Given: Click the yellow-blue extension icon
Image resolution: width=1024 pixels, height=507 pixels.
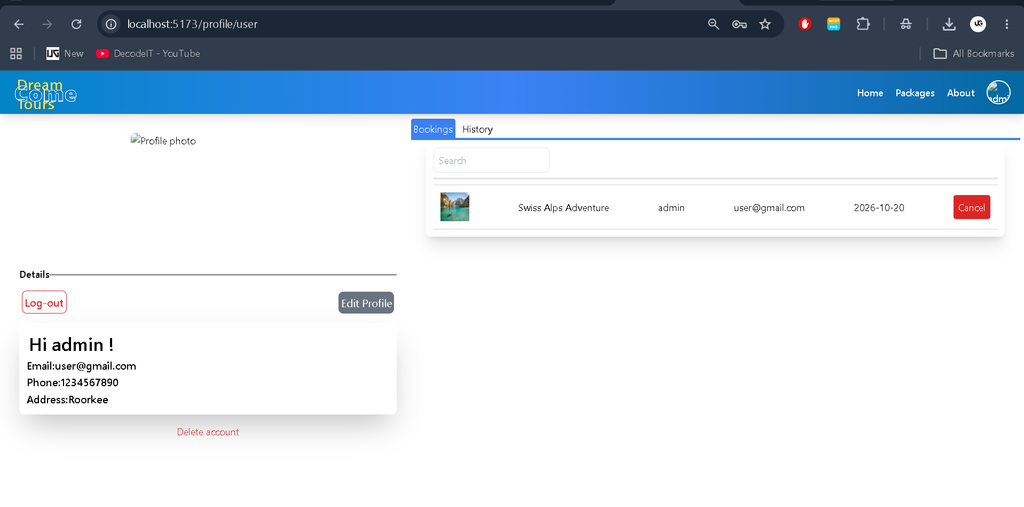Looking at the screenshot, I should (x=833, y=24).
